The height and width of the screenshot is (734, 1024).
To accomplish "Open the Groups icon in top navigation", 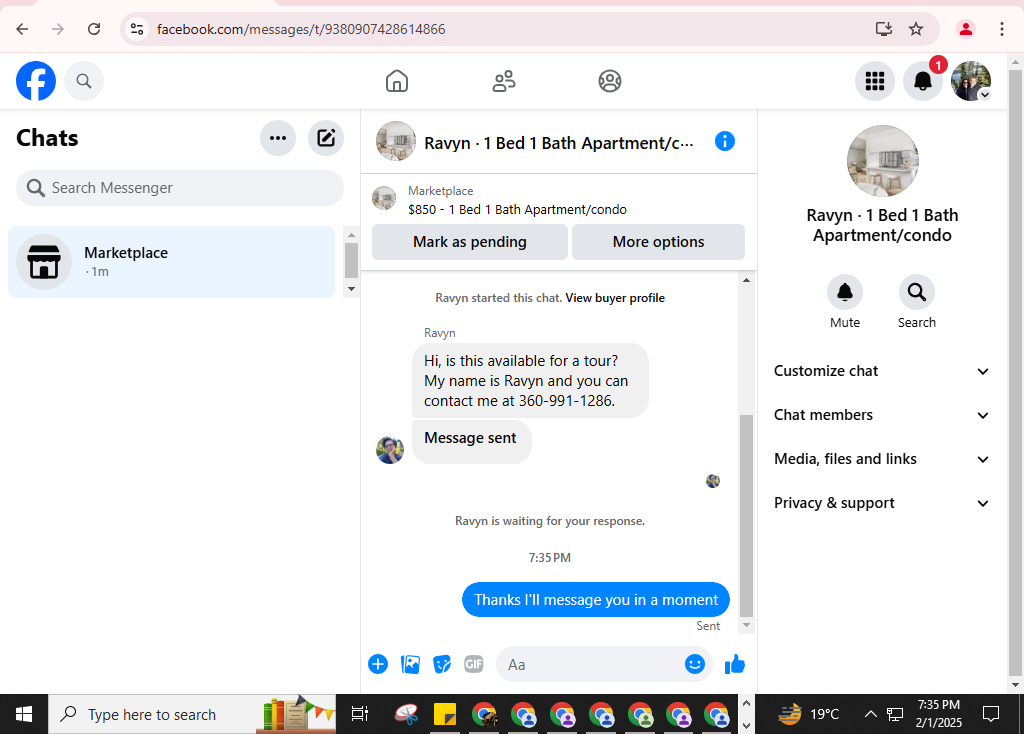I will coord(609,81).
